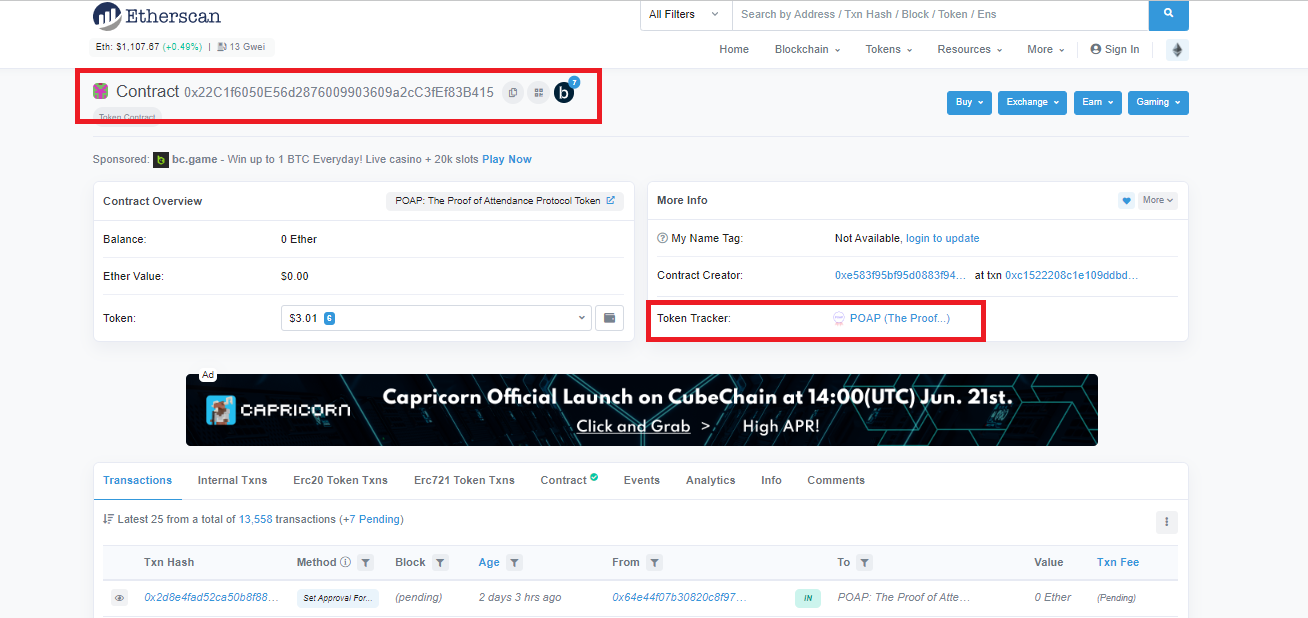Open the From address 0x64e44f07b30820c8f97…
This screenshot has height=618, width=1308.
coord(680,597)
